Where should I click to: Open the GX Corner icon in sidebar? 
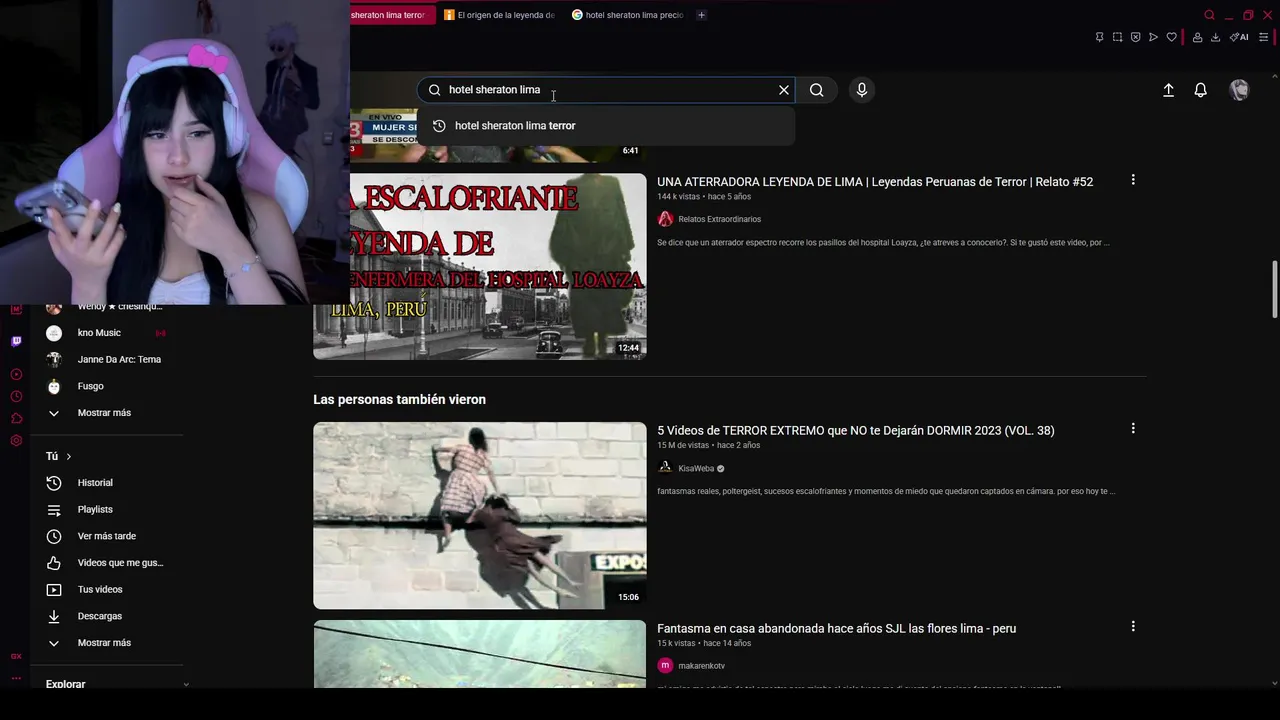click(16, 657)
